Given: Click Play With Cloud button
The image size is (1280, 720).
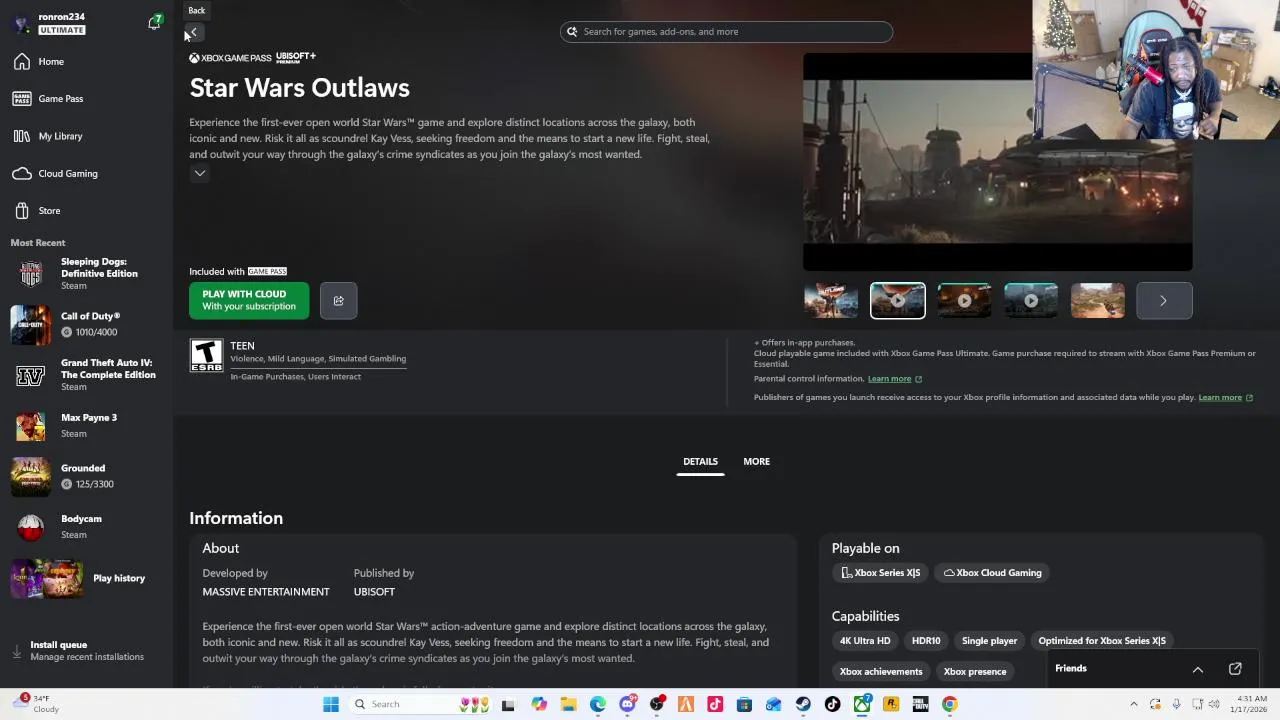Looking at the screenshot, I should pos(249,300).
